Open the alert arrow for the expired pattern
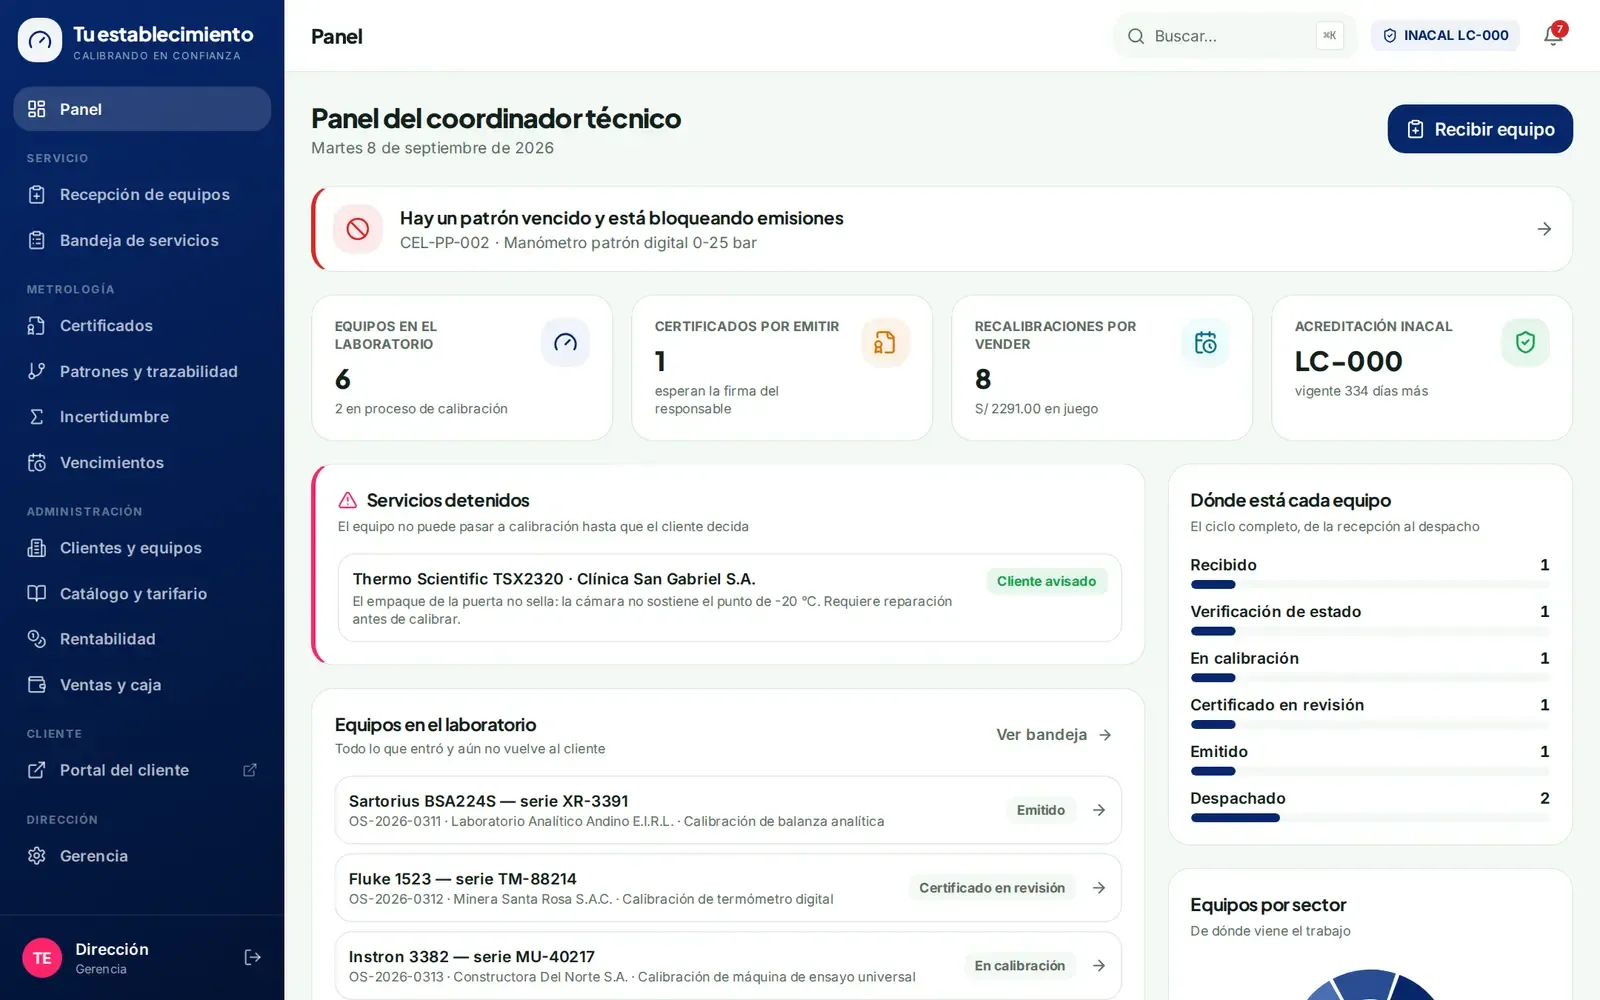Viewport: 1600px width, 1000px height. pos(1544,229)
